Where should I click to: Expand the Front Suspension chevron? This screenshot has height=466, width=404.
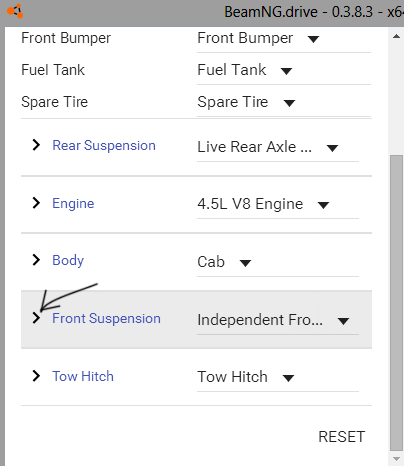[x=36, y=318]
